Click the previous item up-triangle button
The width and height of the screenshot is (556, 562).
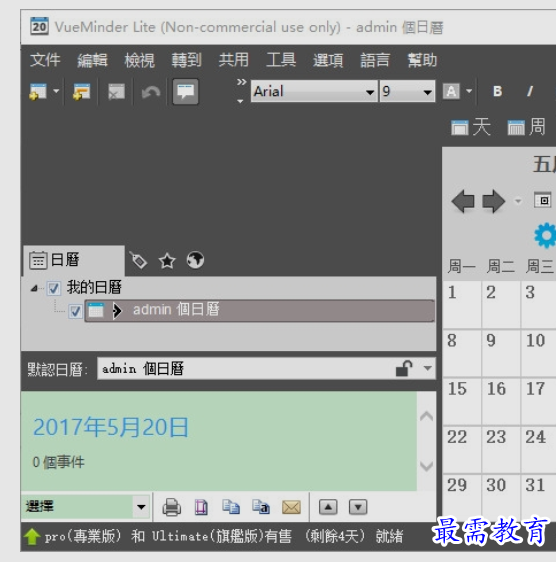point(328,507)
